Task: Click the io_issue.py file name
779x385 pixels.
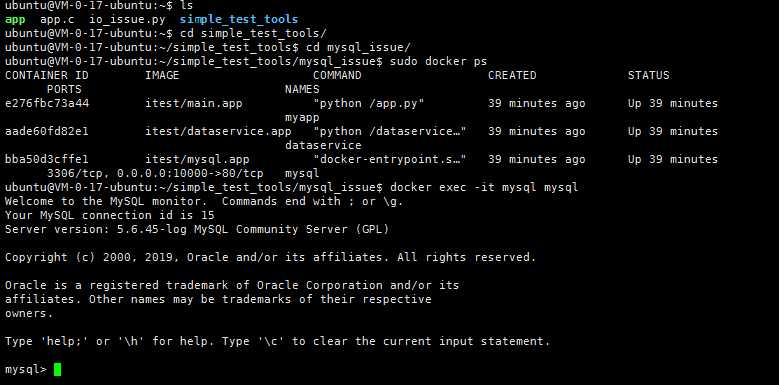Action: point(120,19)
